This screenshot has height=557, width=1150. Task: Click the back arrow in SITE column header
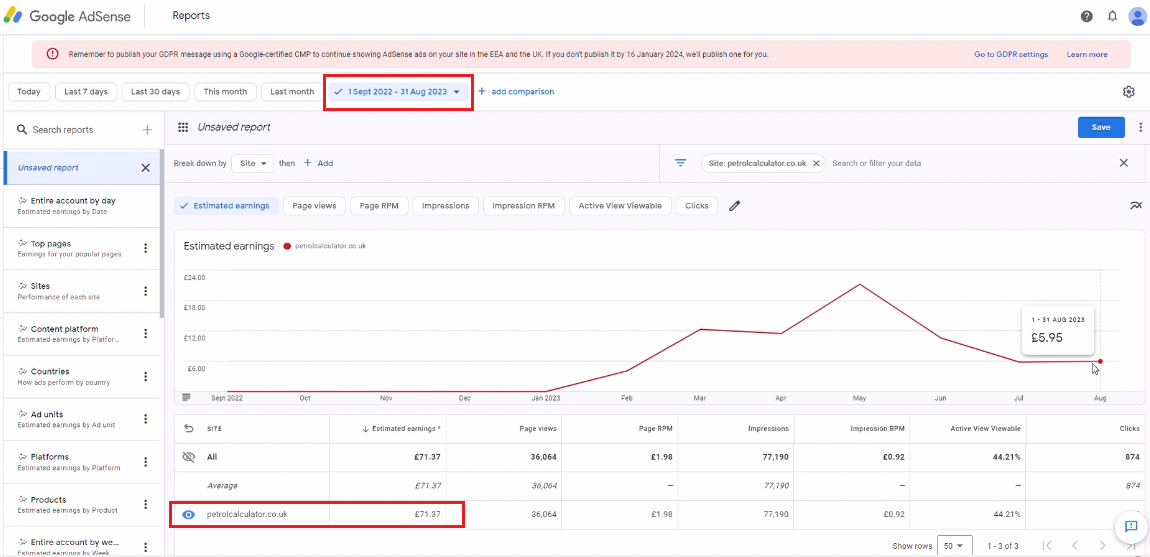[x=188, y=429]
